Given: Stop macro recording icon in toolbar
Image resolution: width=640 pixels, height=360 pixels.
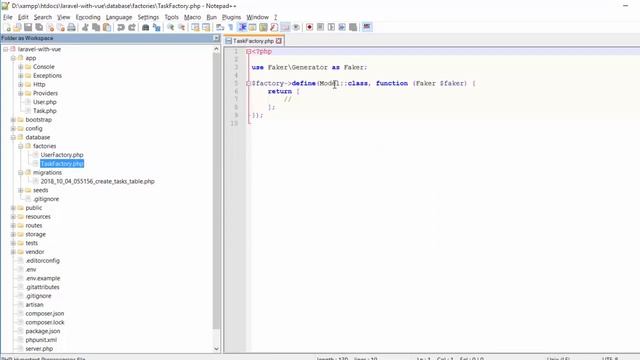Looking at the screenshot, I should point(320,27).
